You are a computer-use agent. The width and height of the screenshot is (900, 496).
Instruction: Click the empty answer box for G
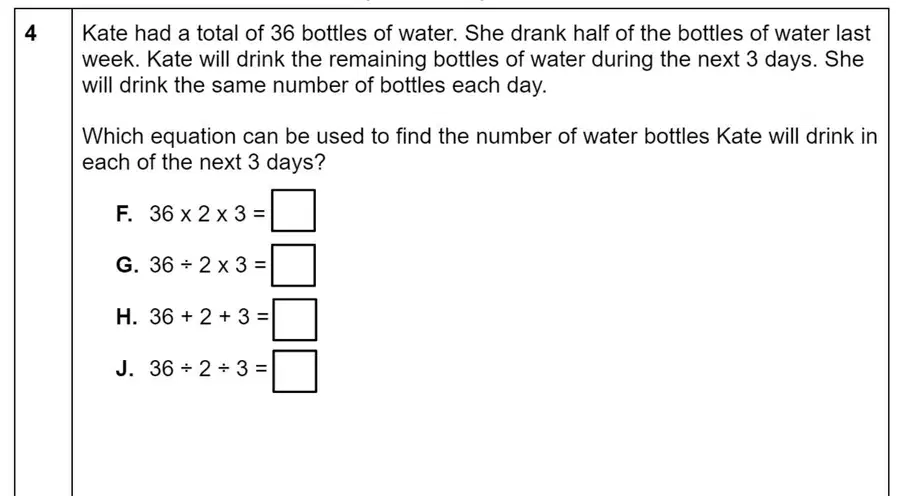coord(293,265)
